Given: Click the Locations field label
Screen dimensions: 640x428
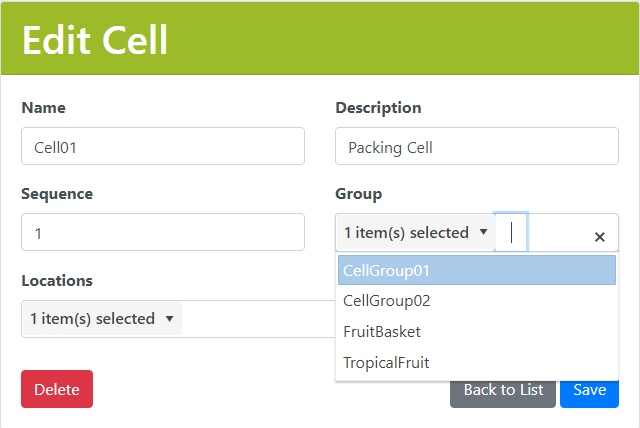Looking at the screenshot, I should coord(57,281).
